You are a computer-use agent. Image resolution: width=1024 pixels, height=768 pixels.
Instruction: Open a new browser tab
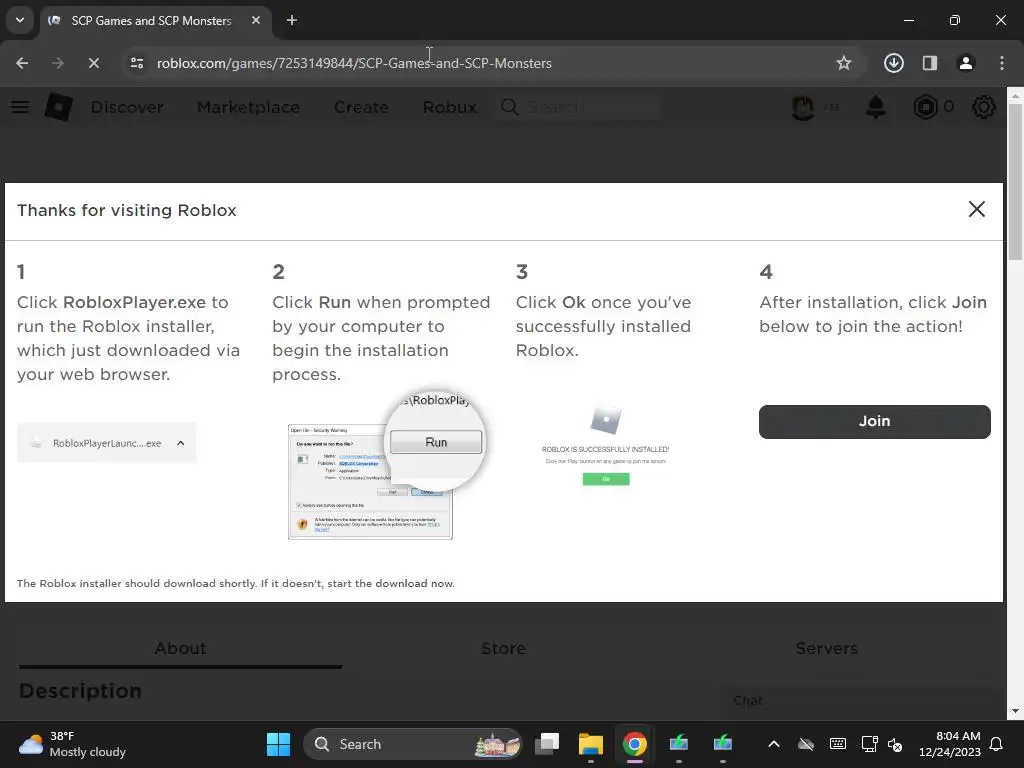pyautogui.click(x=292, y=20)
